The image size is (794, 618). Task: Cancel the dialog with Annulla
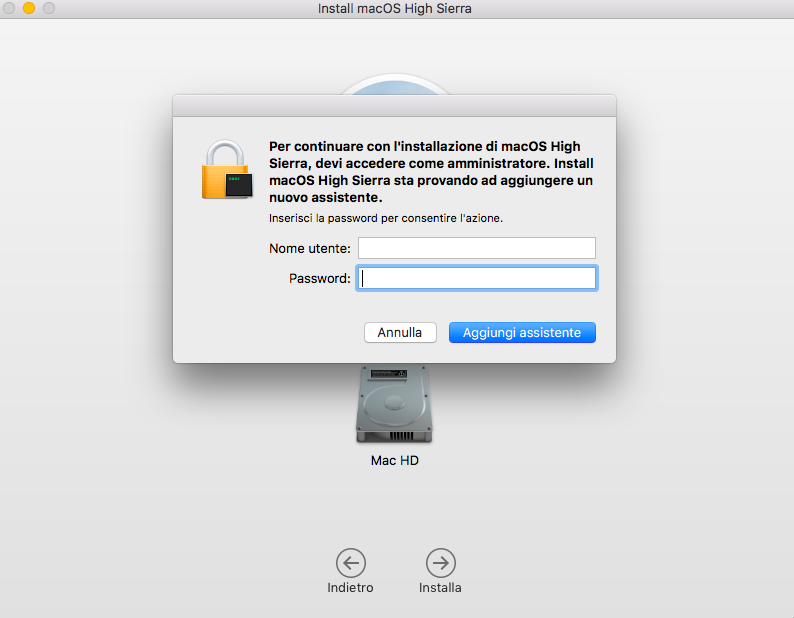point(400,333)
